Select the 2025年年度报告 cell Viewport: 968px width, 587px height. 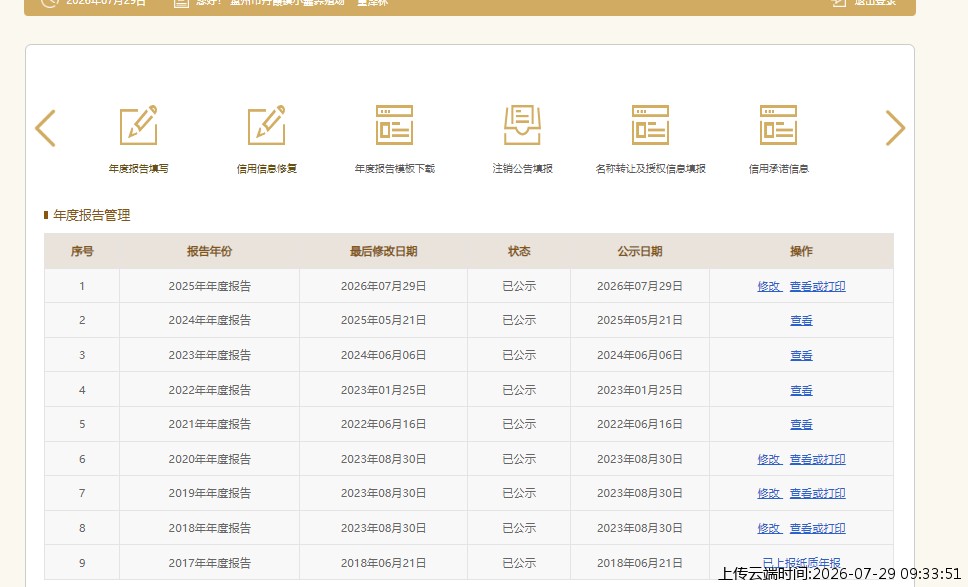(209, 286)
